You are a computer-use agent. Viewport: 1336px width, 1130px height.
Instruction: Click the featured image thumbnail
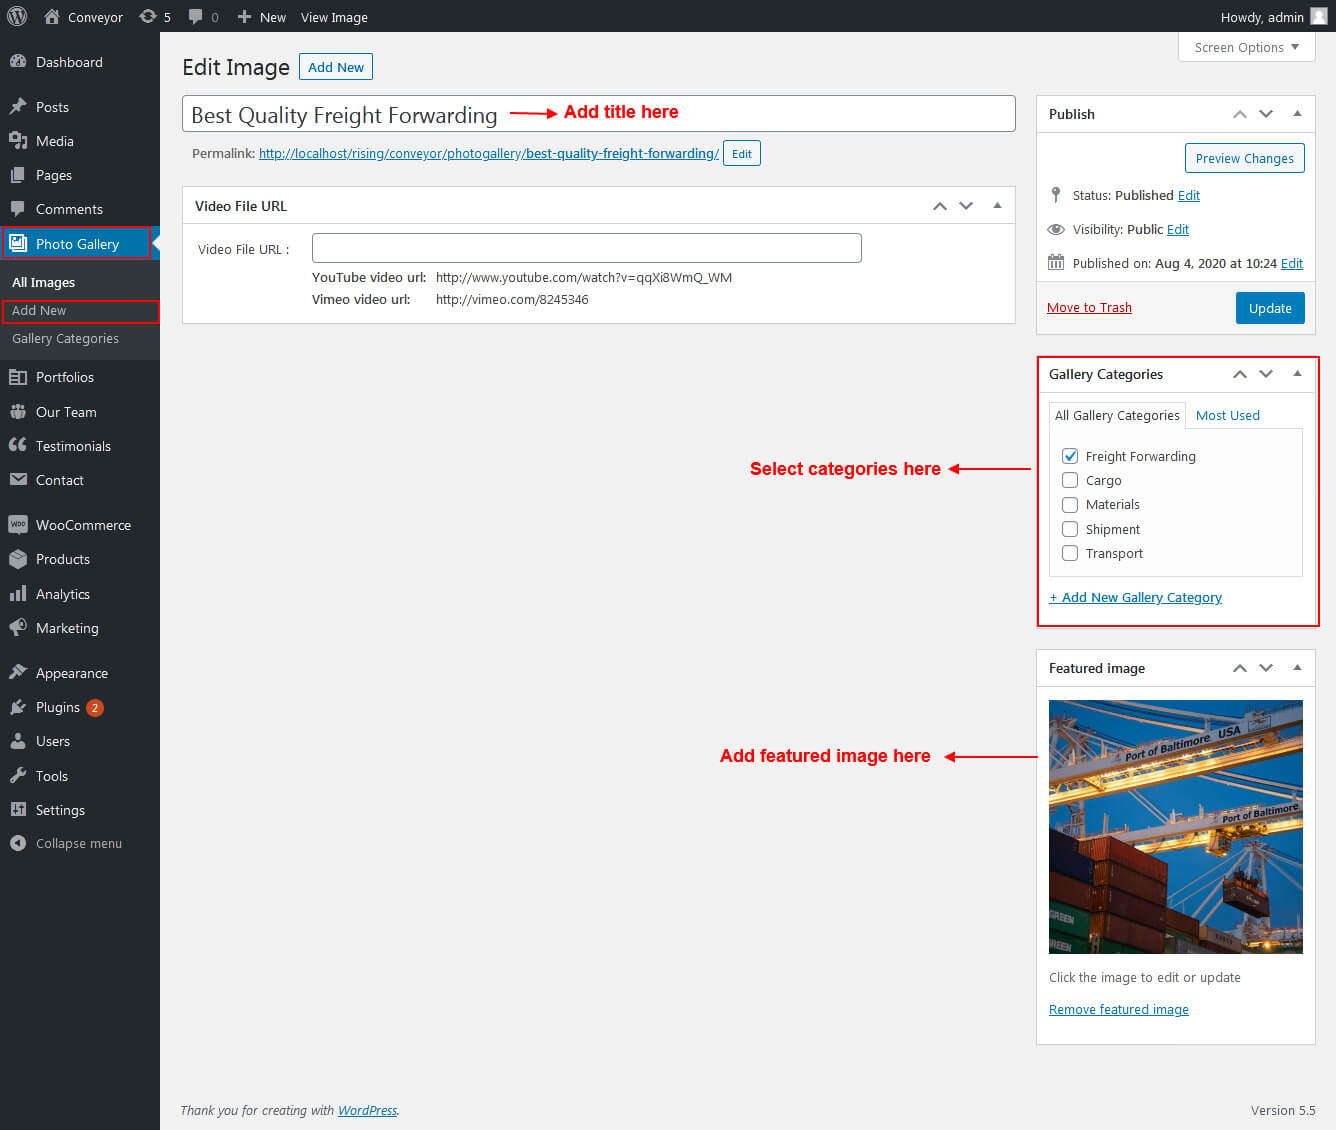click(1175, 826)
